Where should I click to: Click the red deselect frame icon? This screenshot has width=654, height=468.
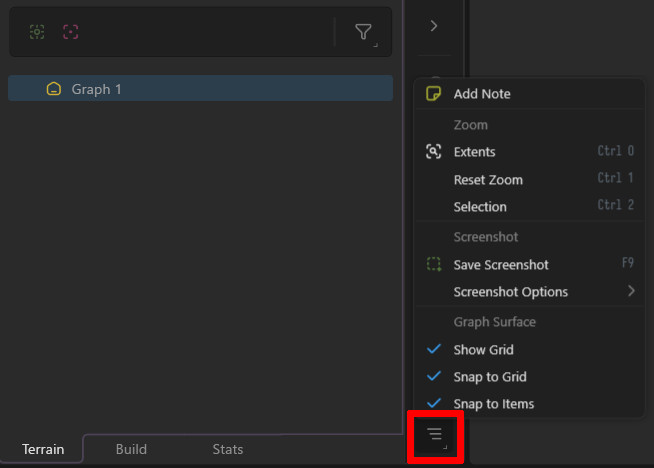coord(70,32)
